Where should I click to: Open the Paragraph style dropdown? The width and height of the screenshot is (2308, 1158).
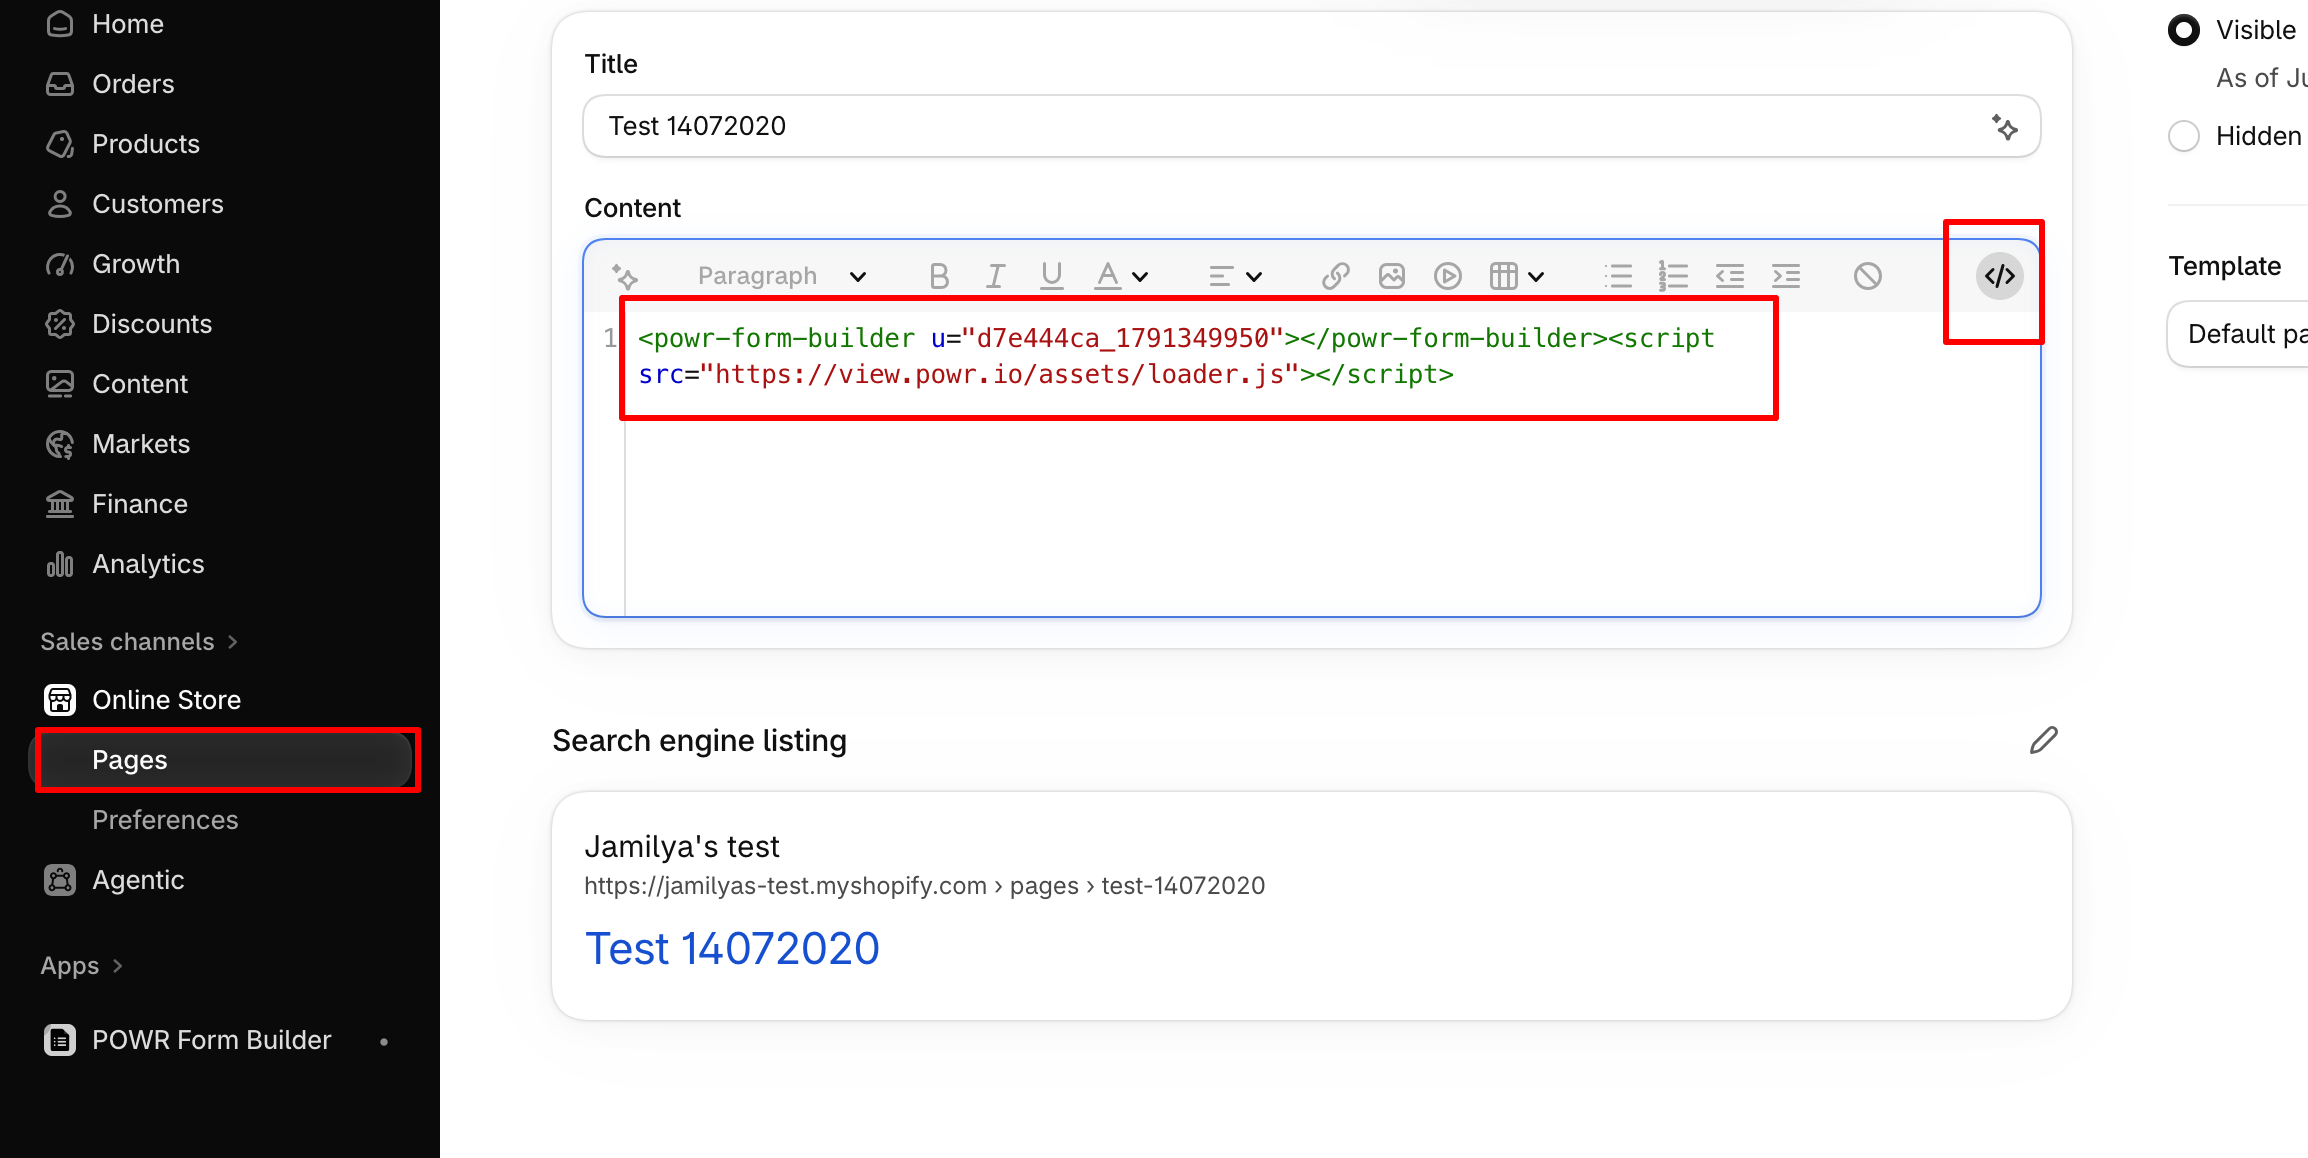[782, 276]
